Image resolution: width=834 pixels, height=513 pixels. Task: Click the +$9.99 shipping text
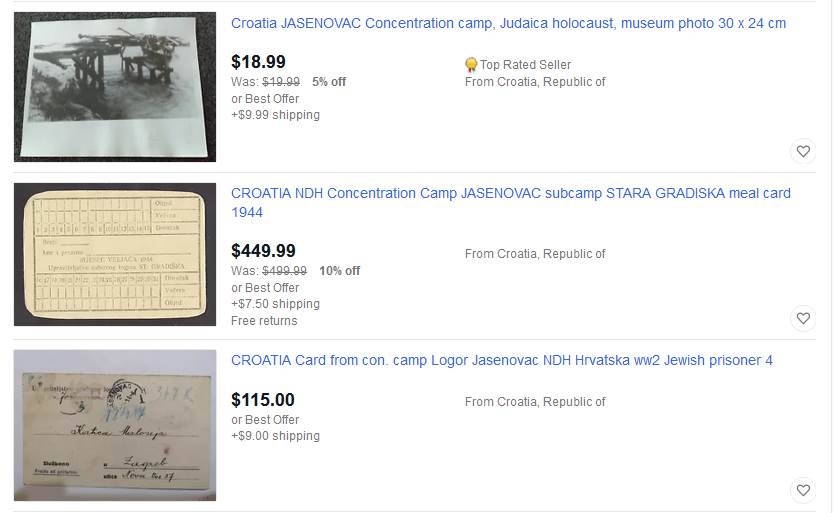point(275,115)
